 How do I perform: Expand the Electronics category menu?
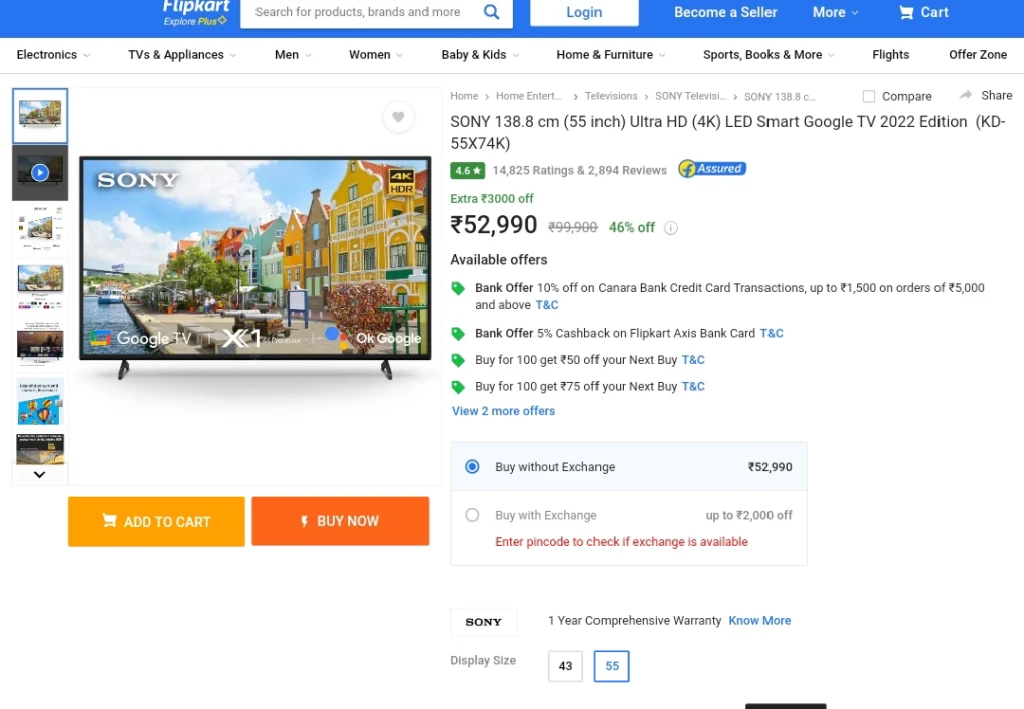click(x=53, y=55)
